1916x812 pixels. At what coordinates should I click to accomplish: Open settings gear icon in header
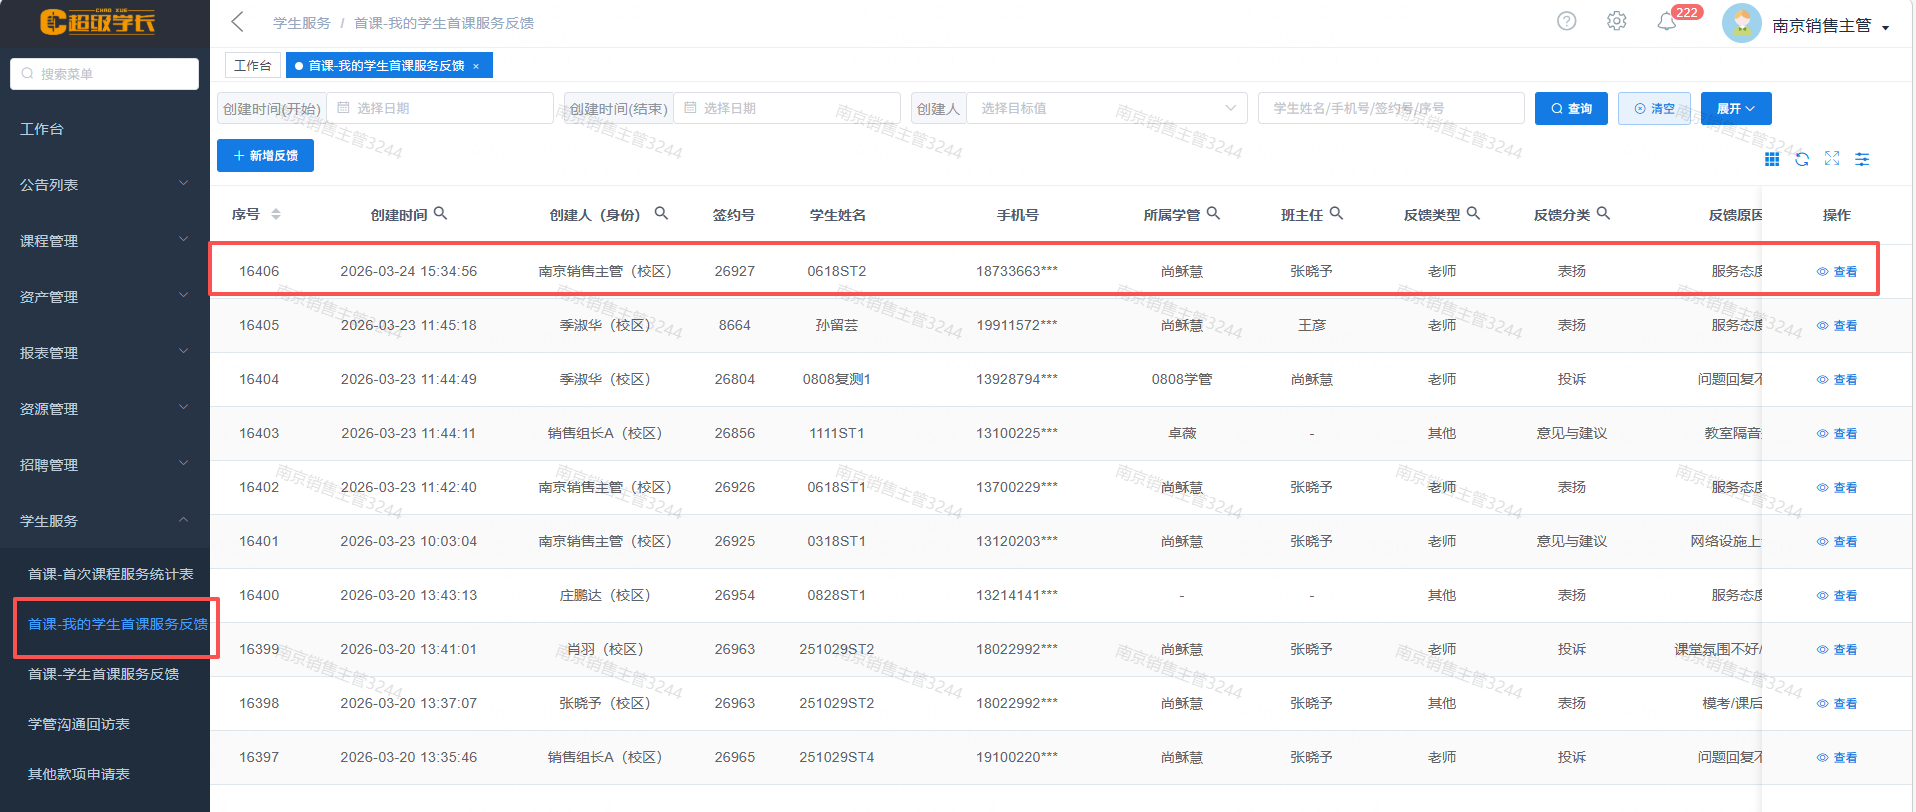click(x=1616, y=21)
